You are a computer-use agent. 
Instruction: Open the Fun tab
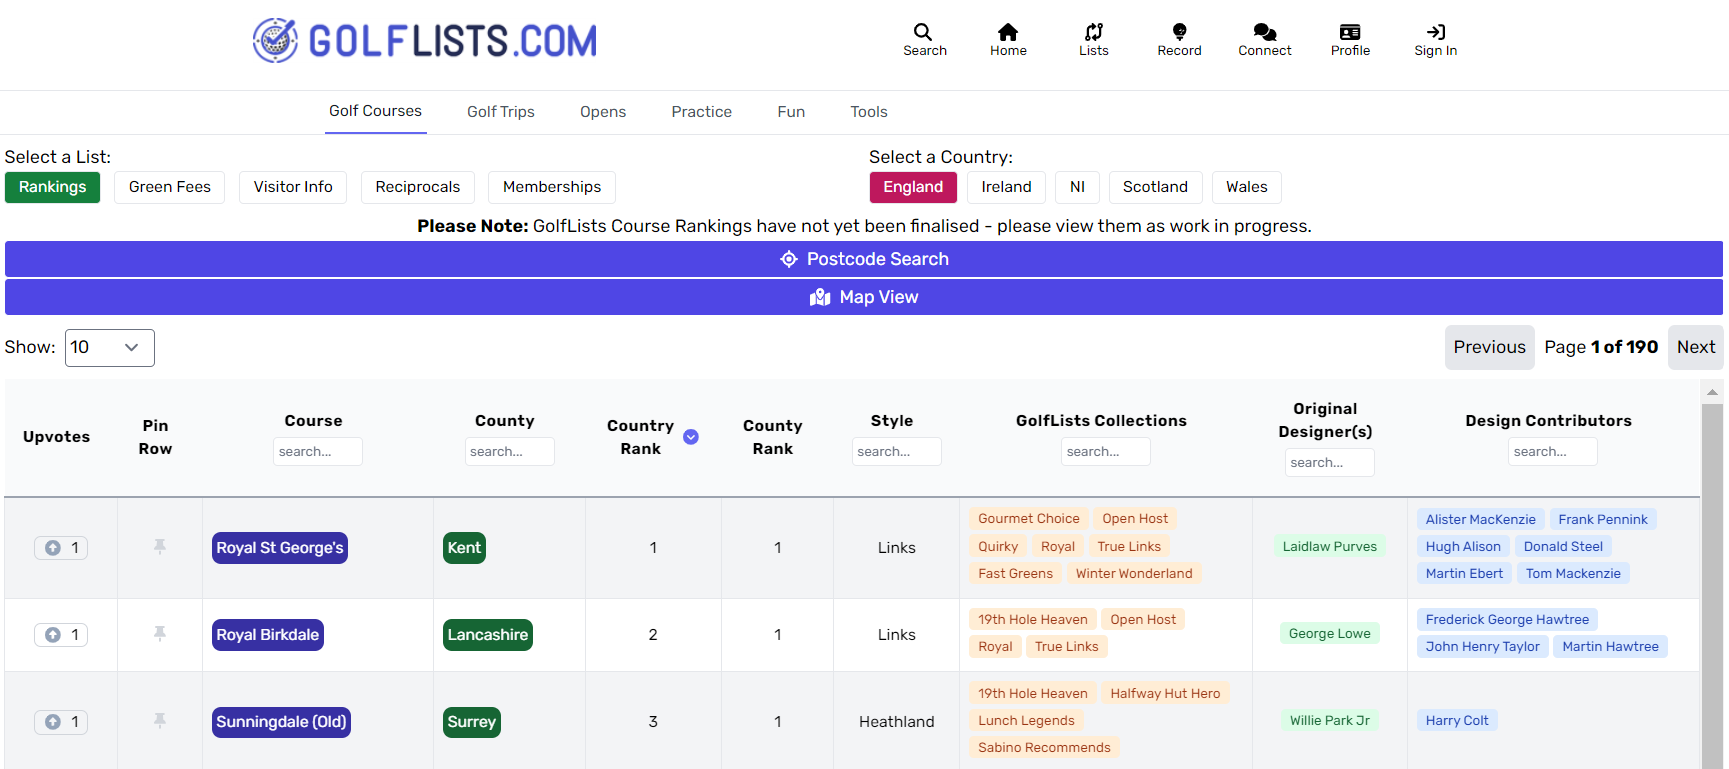tap(791, 112)
